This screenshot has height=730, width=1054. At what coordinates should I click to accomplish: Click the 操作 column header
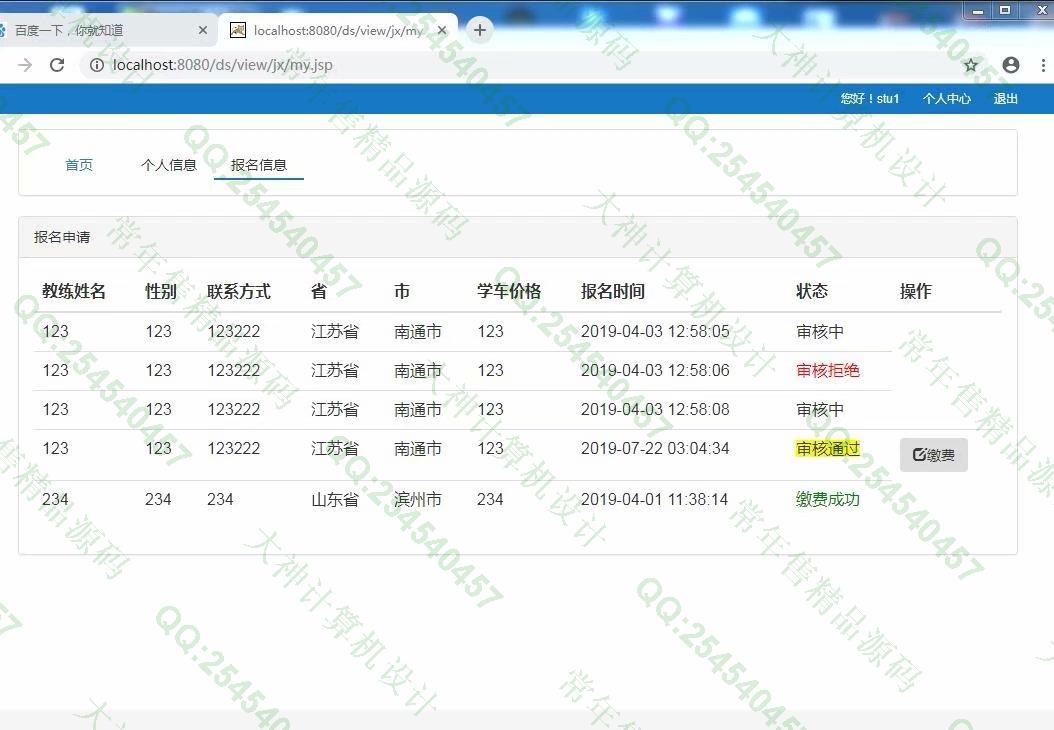[x=916, y=291]
